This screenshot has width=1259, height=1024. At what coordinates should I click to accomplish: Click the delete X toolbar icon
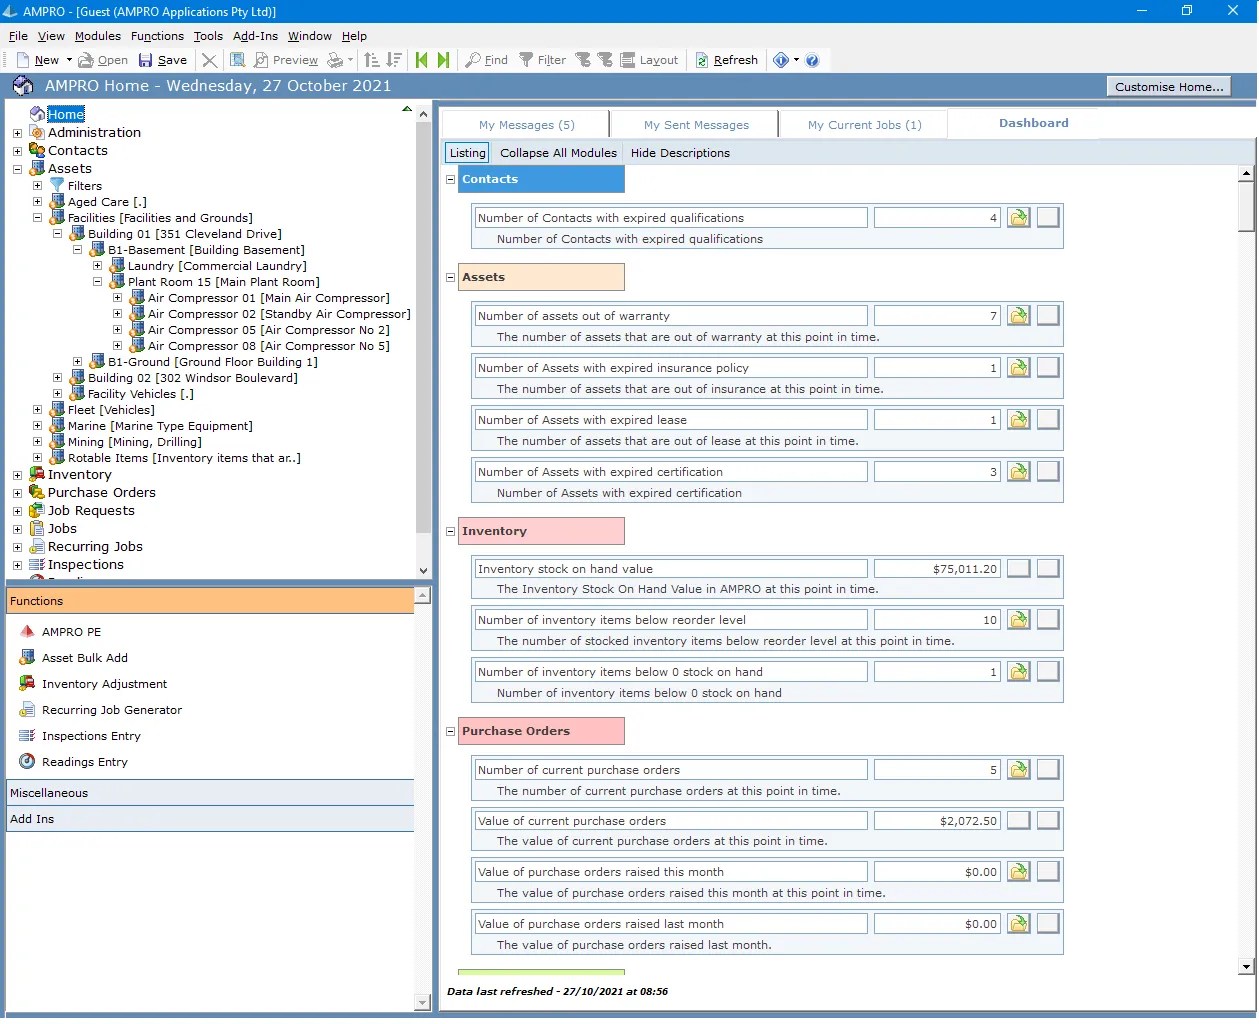click(x=209, y=60)
